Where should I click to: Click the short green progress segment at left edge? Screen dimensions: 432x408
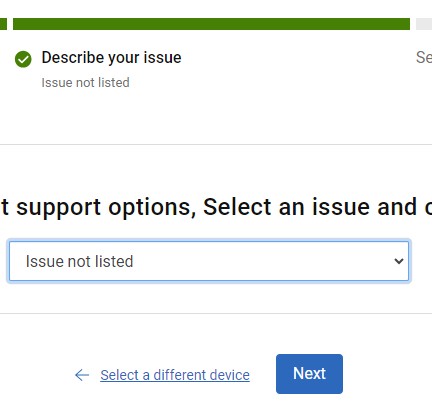3,24
